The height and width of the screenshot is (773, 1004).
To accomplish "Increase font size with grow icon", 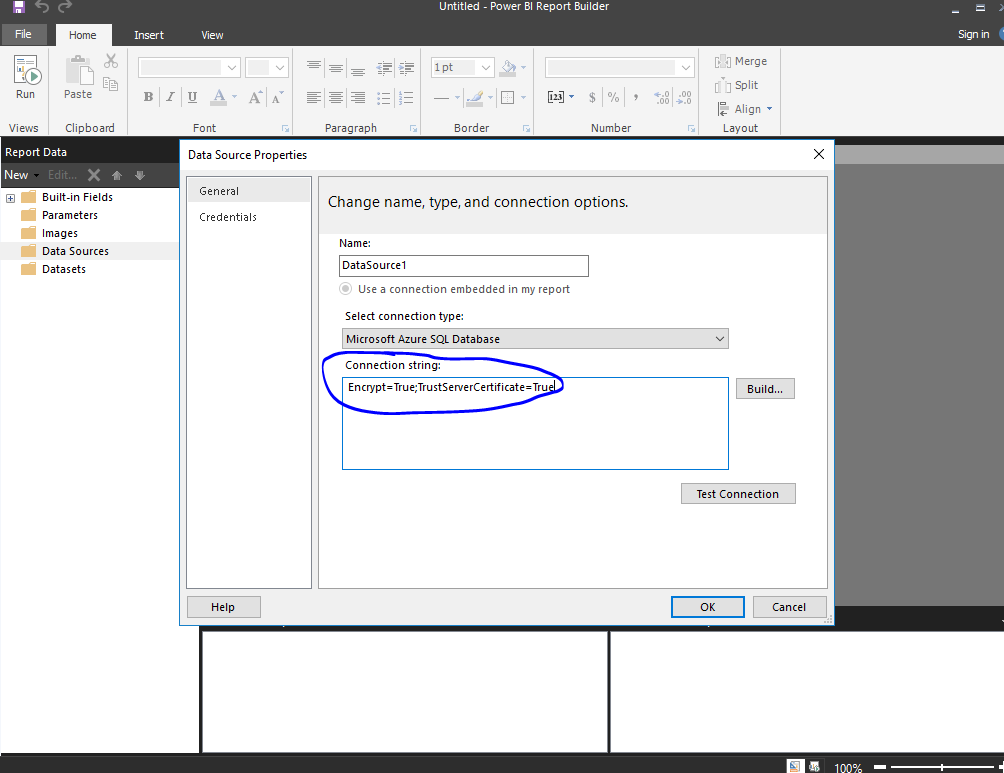I will tap(255, 97).
